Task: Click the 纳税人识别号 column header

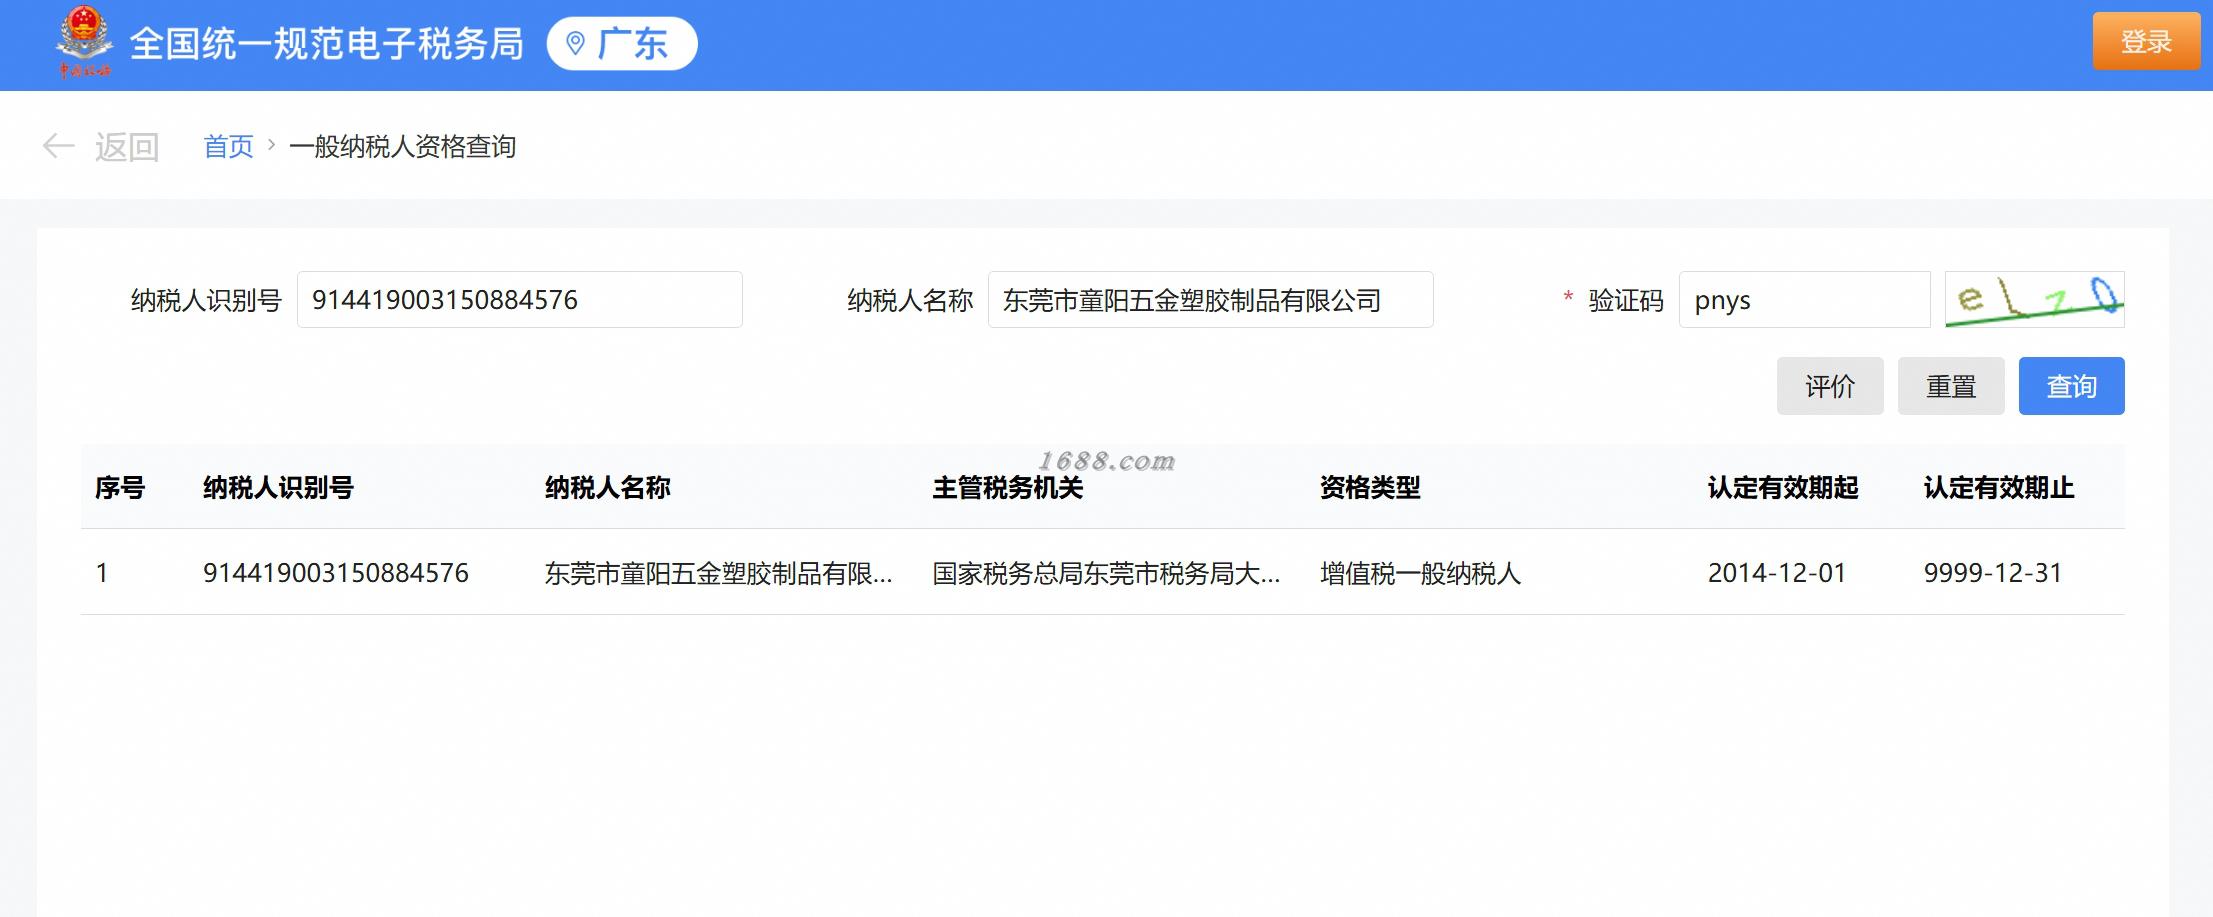Action: [278, 488]
